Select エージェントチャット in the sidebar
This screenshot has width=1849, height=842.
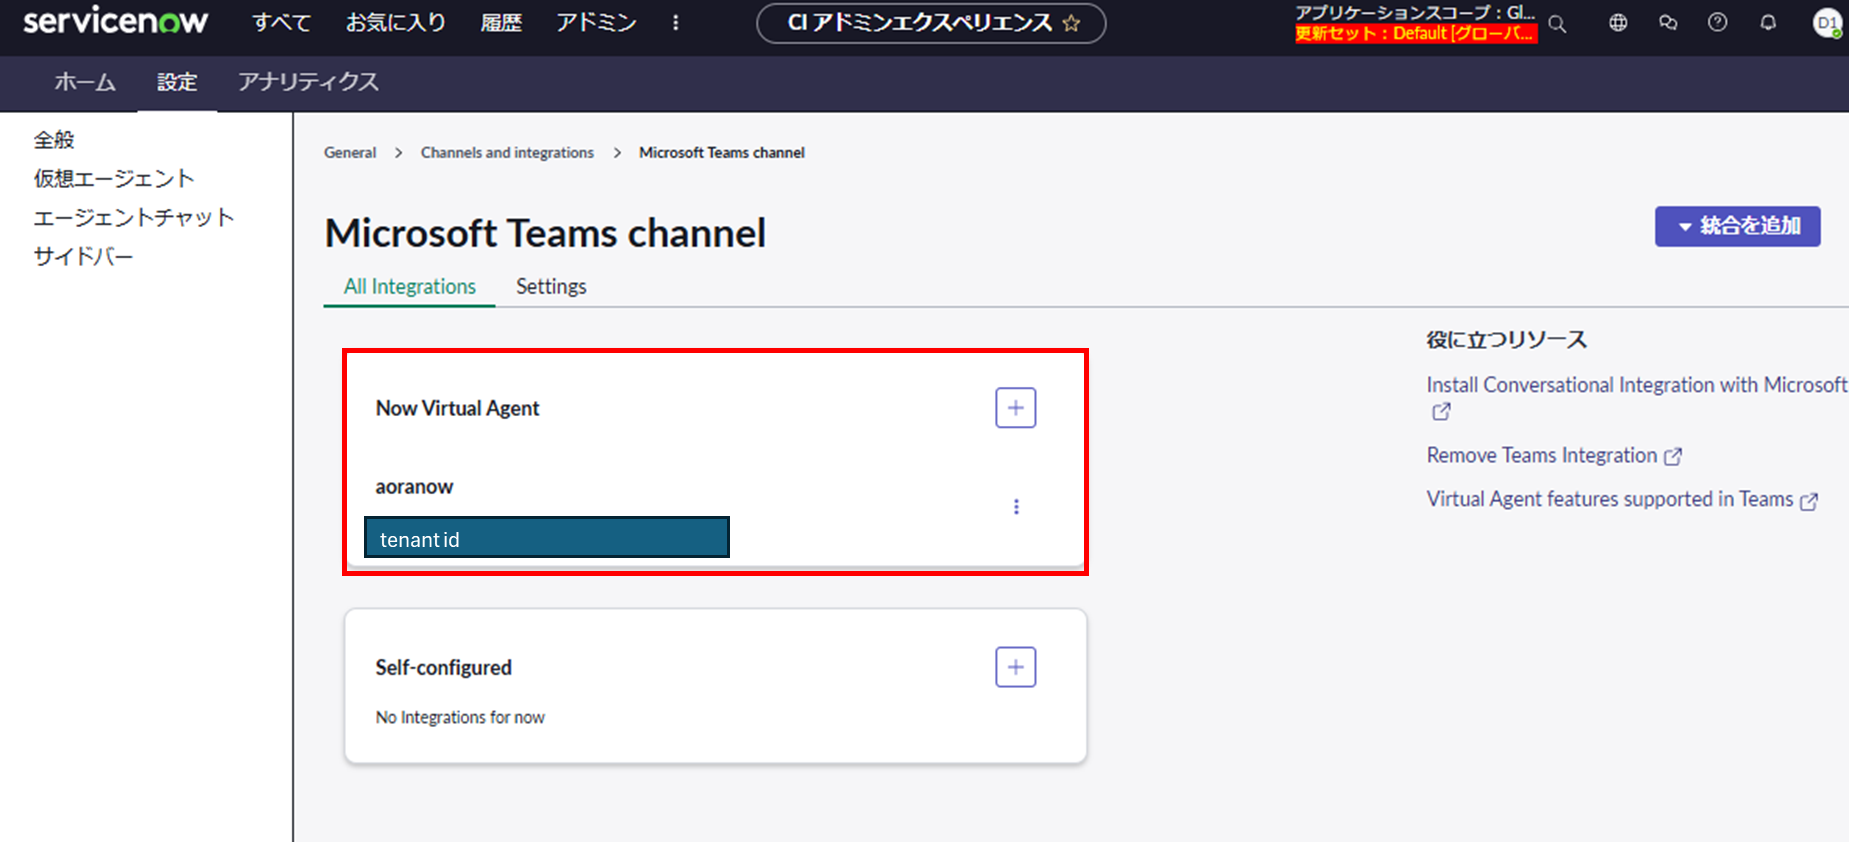click(134, 217)
